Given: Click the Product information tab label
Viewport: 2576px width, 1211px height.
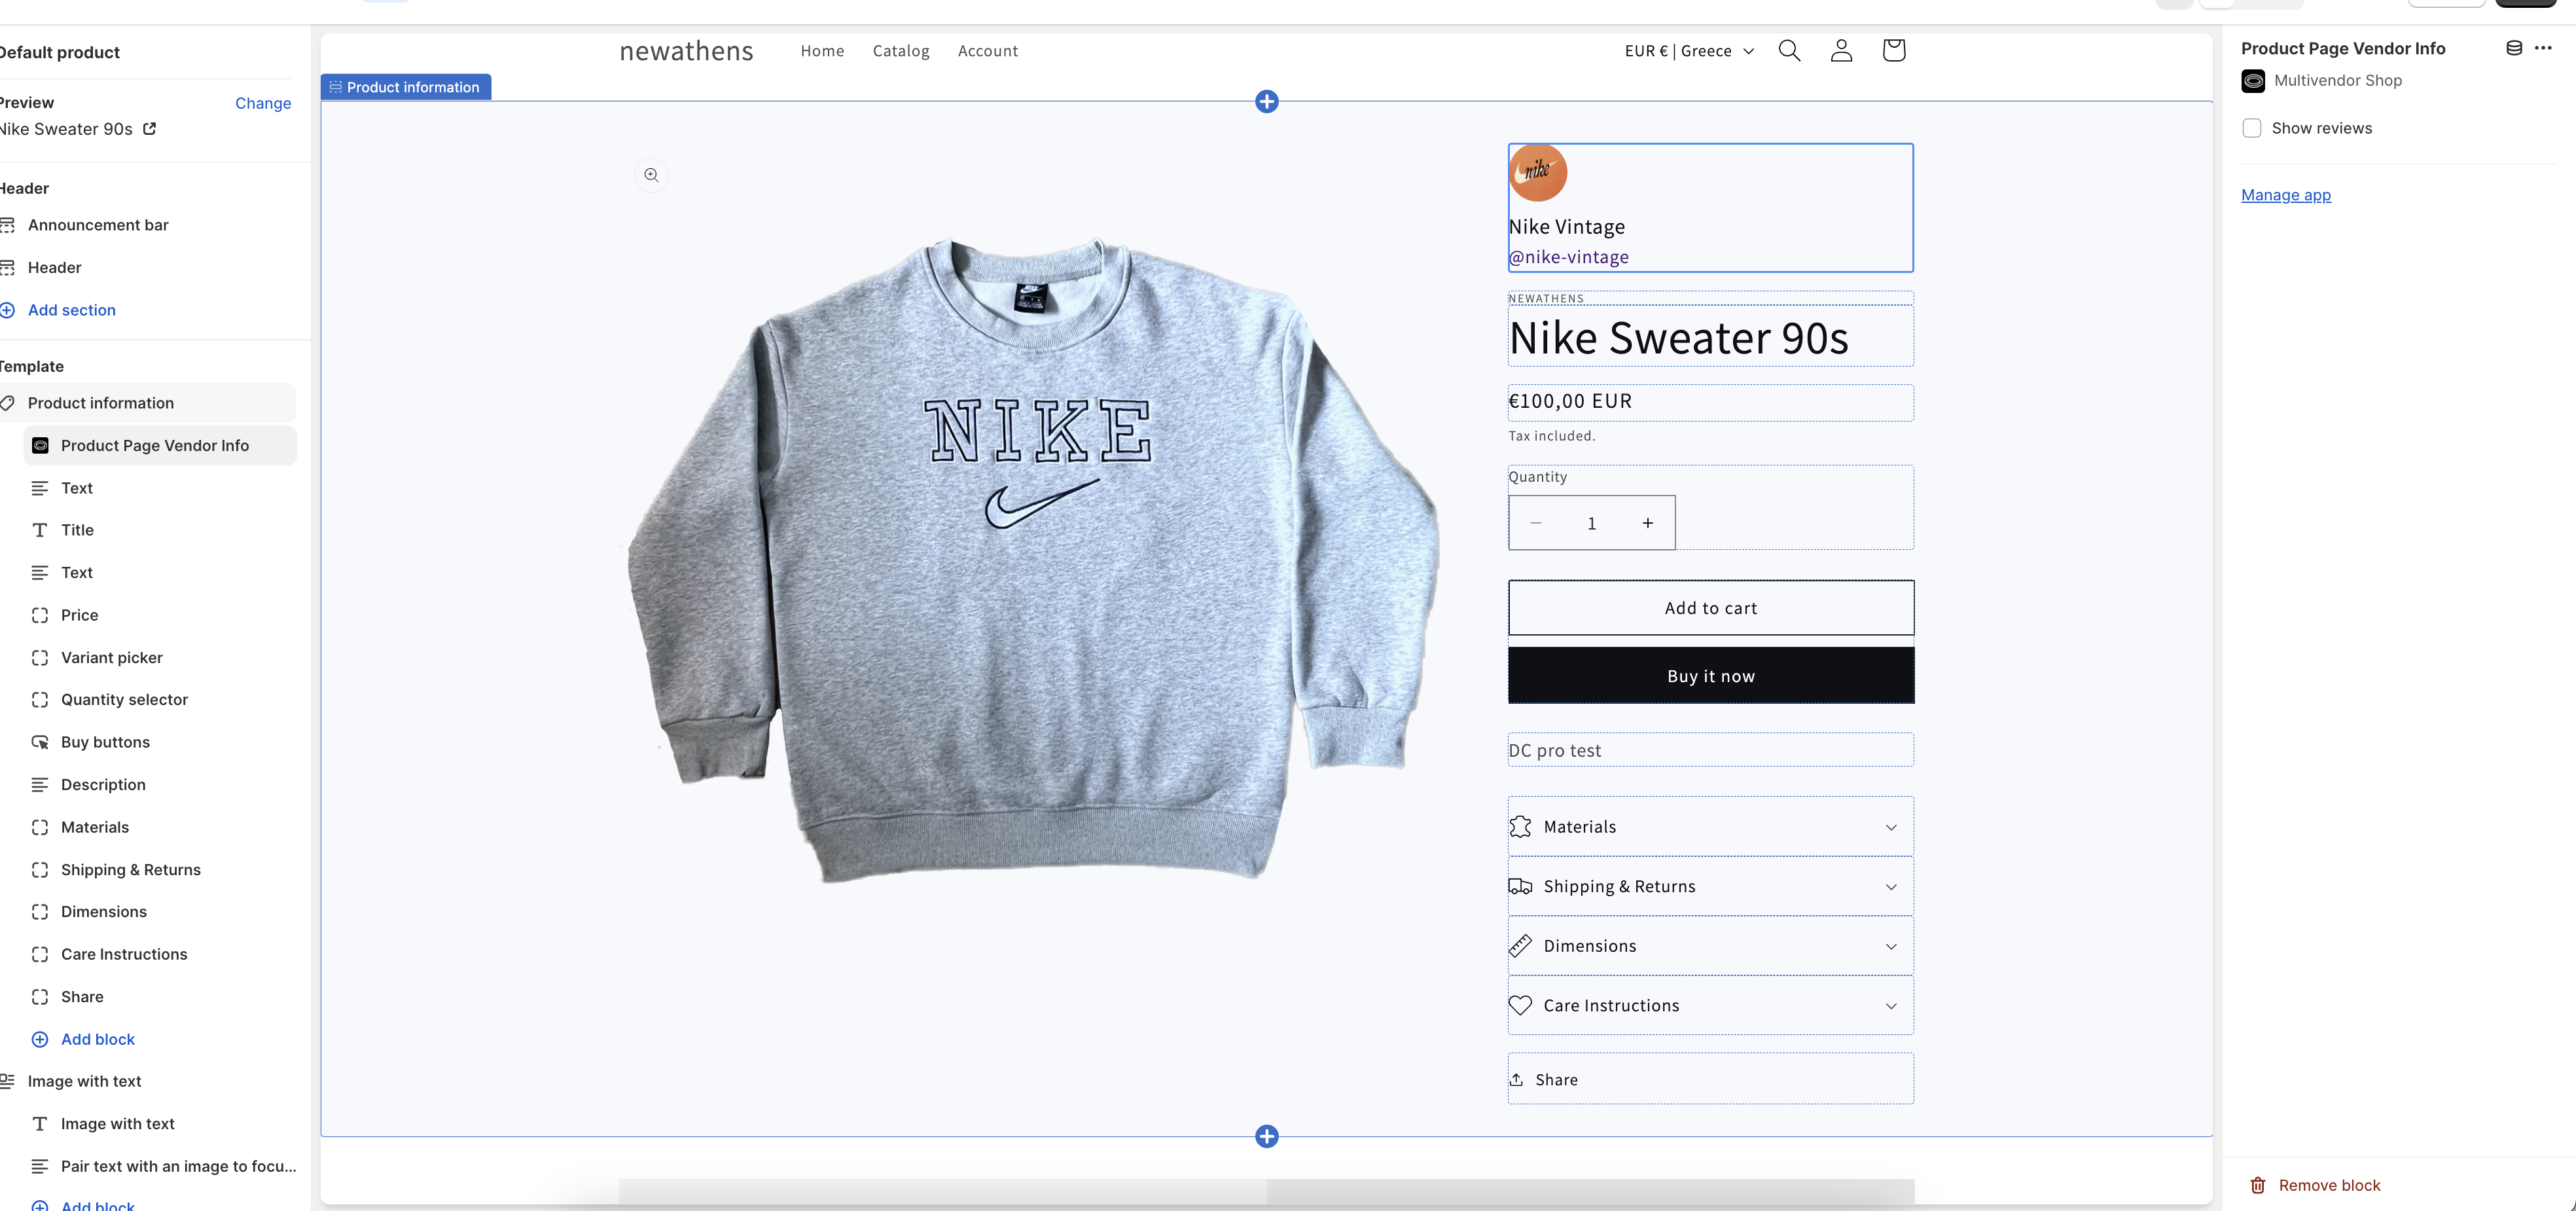Looking at the screenshot, I should 405,86.
